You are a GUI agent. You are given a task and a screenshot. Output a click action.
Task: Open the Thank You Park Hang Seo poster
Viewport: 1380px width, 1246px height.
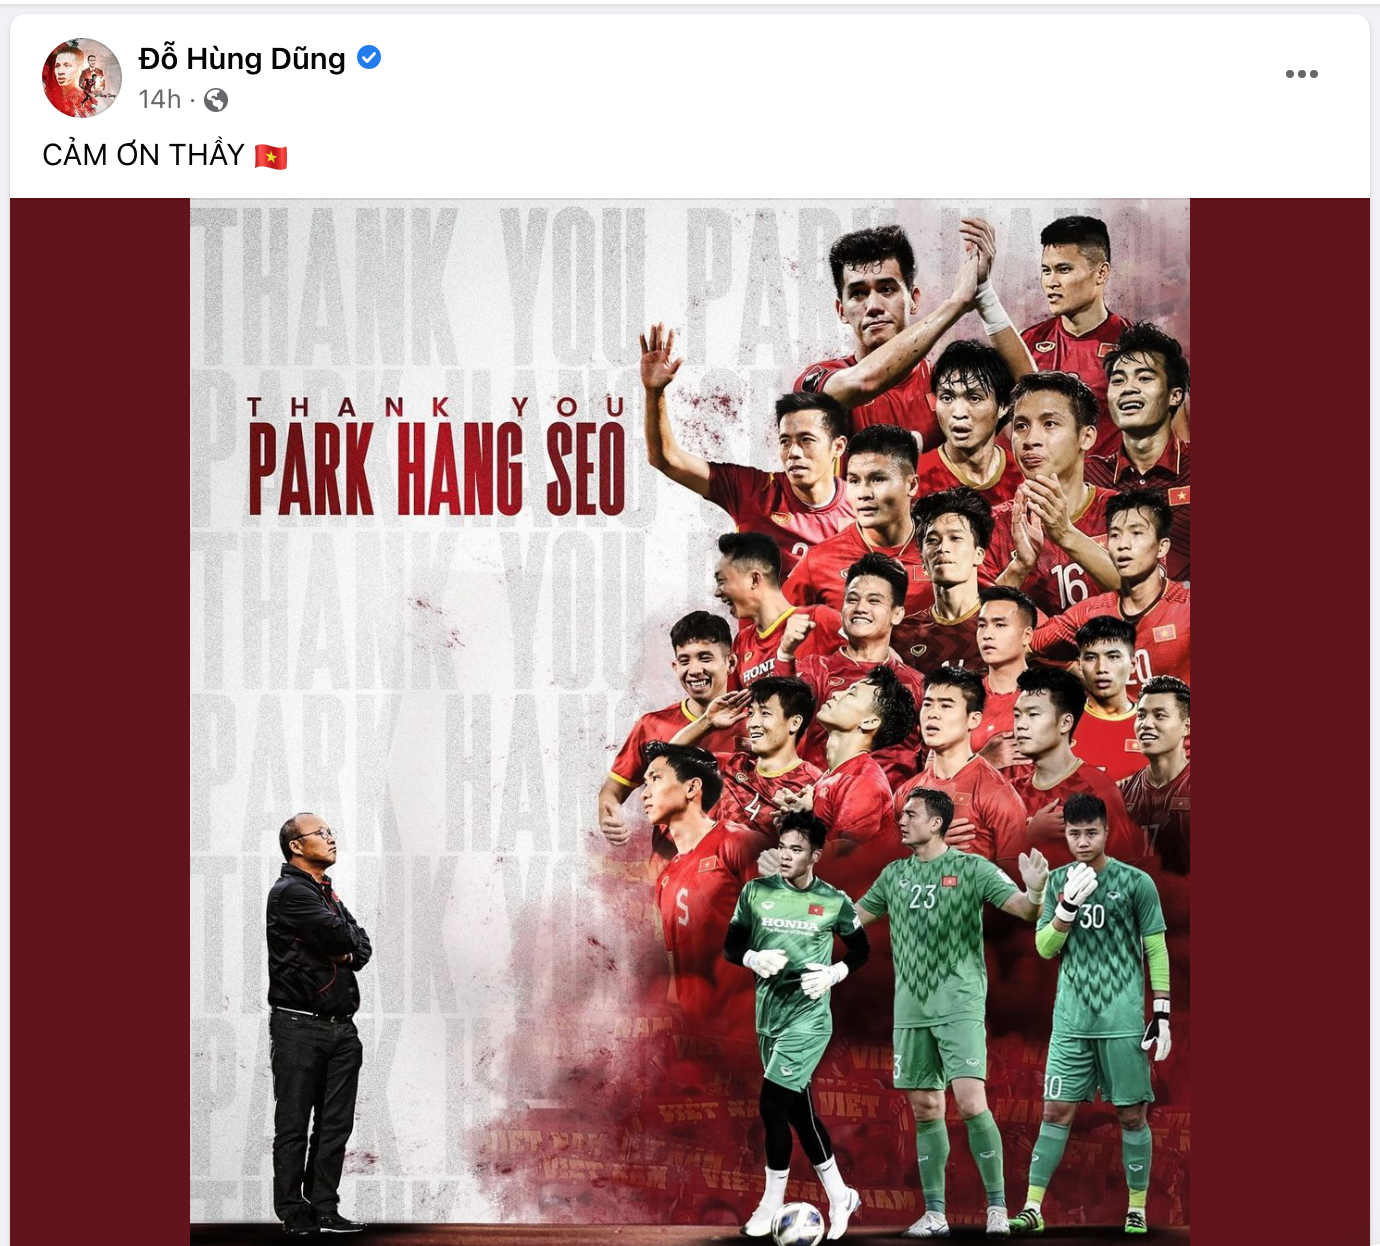[x=690, y=722]
